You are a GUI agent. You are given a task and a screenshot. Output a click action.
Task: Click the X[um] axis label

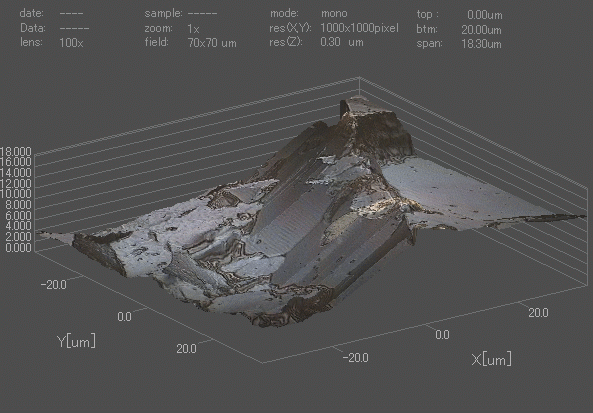tap(491, 359)
